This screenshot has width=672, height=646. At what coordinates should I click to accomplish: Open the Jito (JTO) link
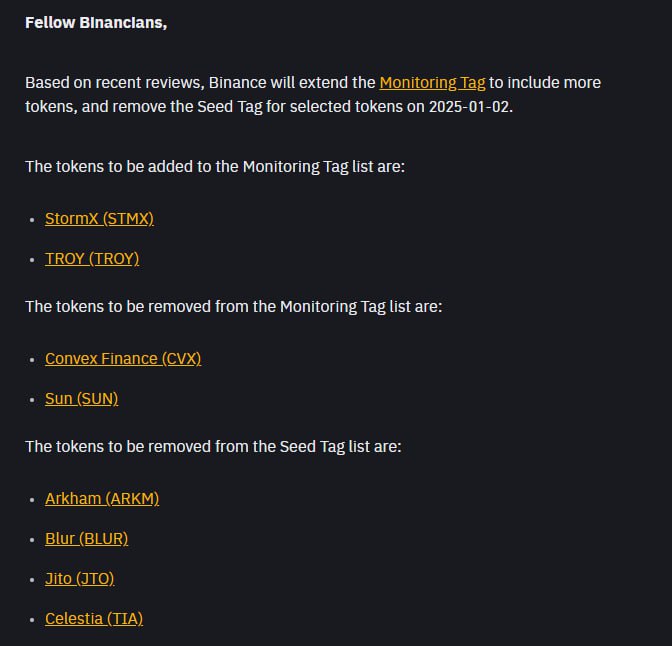click(80, 579)
